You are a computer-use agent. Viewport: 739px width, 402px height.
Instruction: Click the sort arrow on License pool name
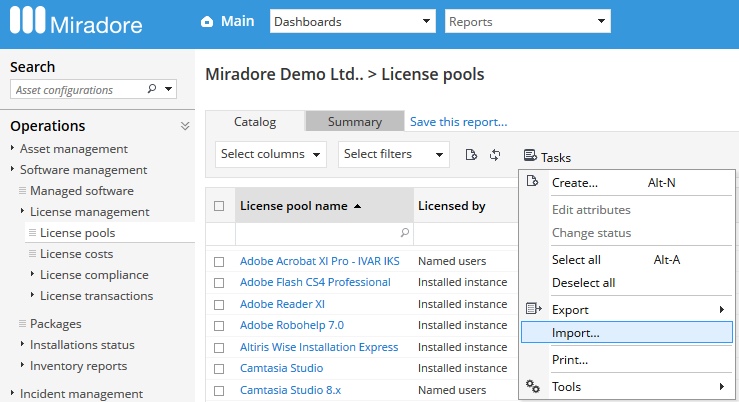(x=357, y=206)
